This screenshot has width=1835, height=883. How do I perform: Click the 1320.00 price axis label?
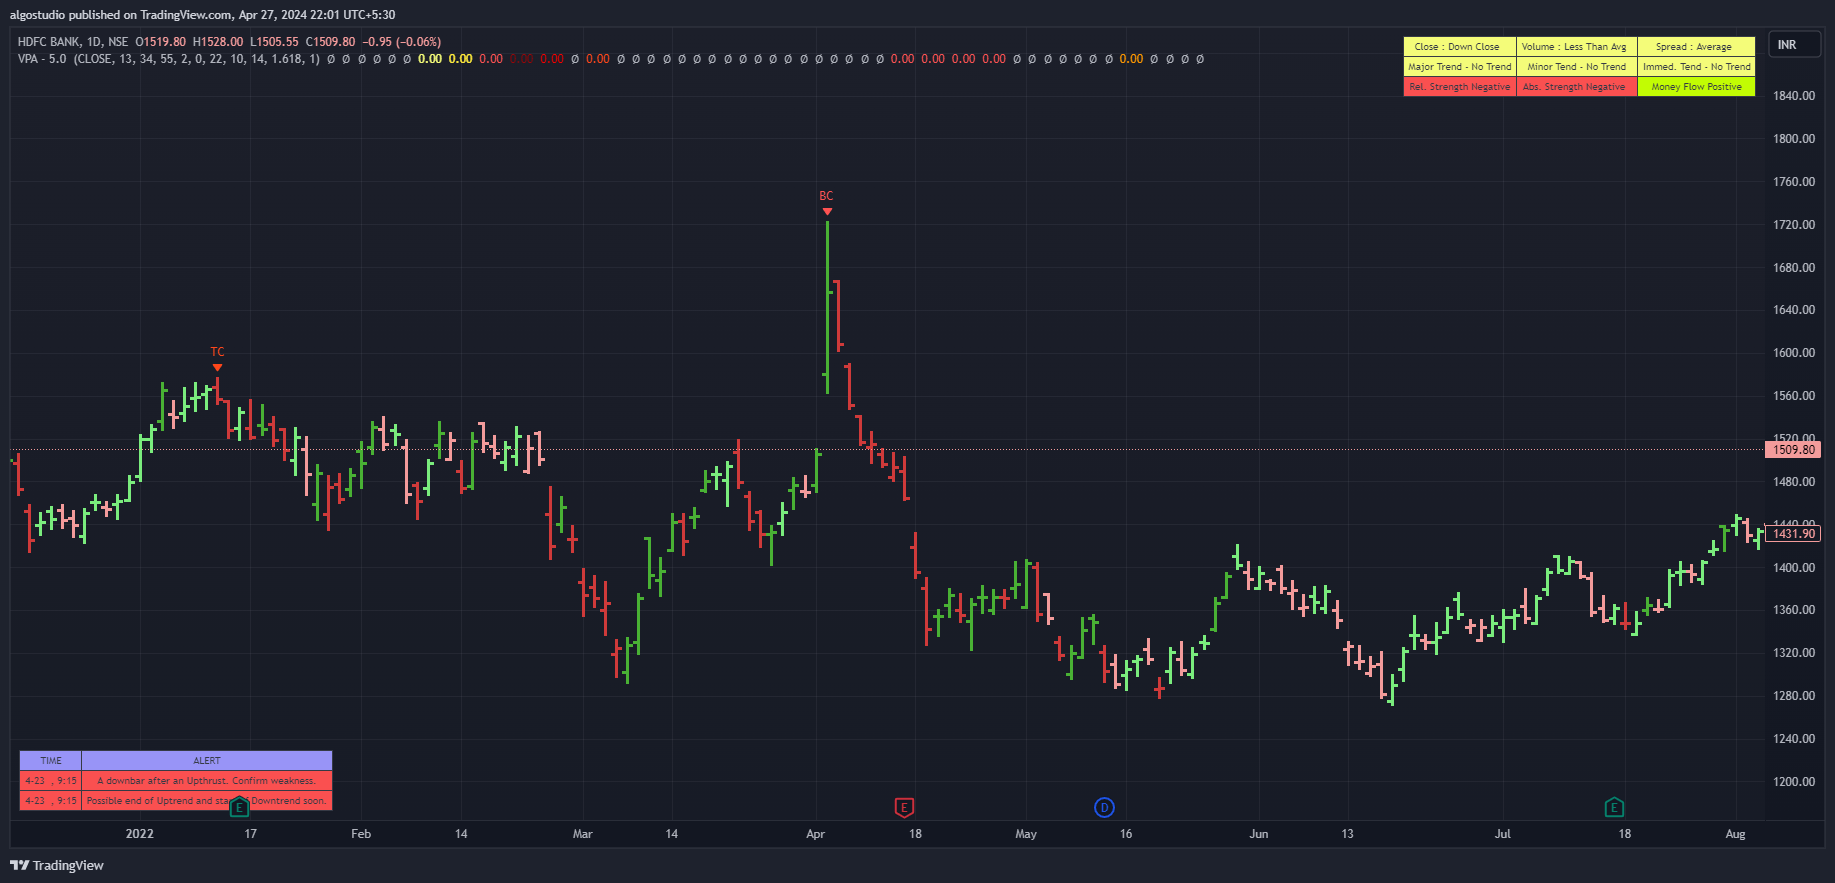point(1794,653)
